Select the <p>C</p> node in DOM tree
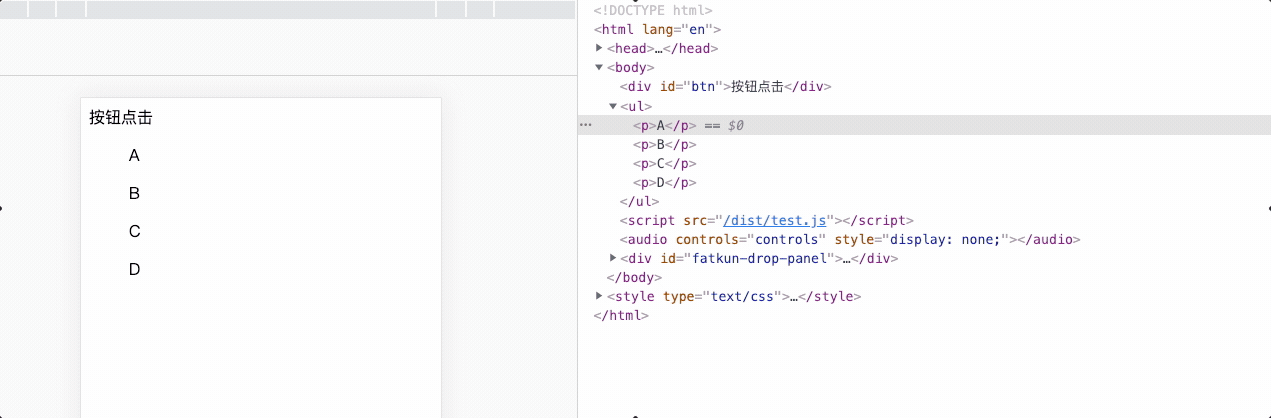Viewport: 1271px width, 418px height. pos(664,164)
